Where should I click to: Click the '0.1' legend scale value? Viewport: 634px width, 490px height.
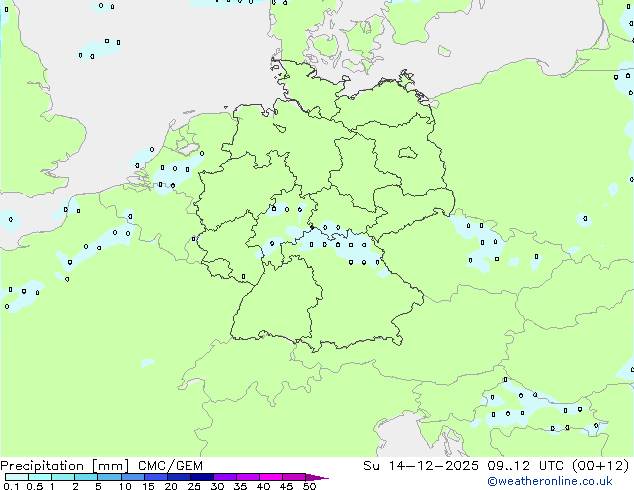click(11, 486)
